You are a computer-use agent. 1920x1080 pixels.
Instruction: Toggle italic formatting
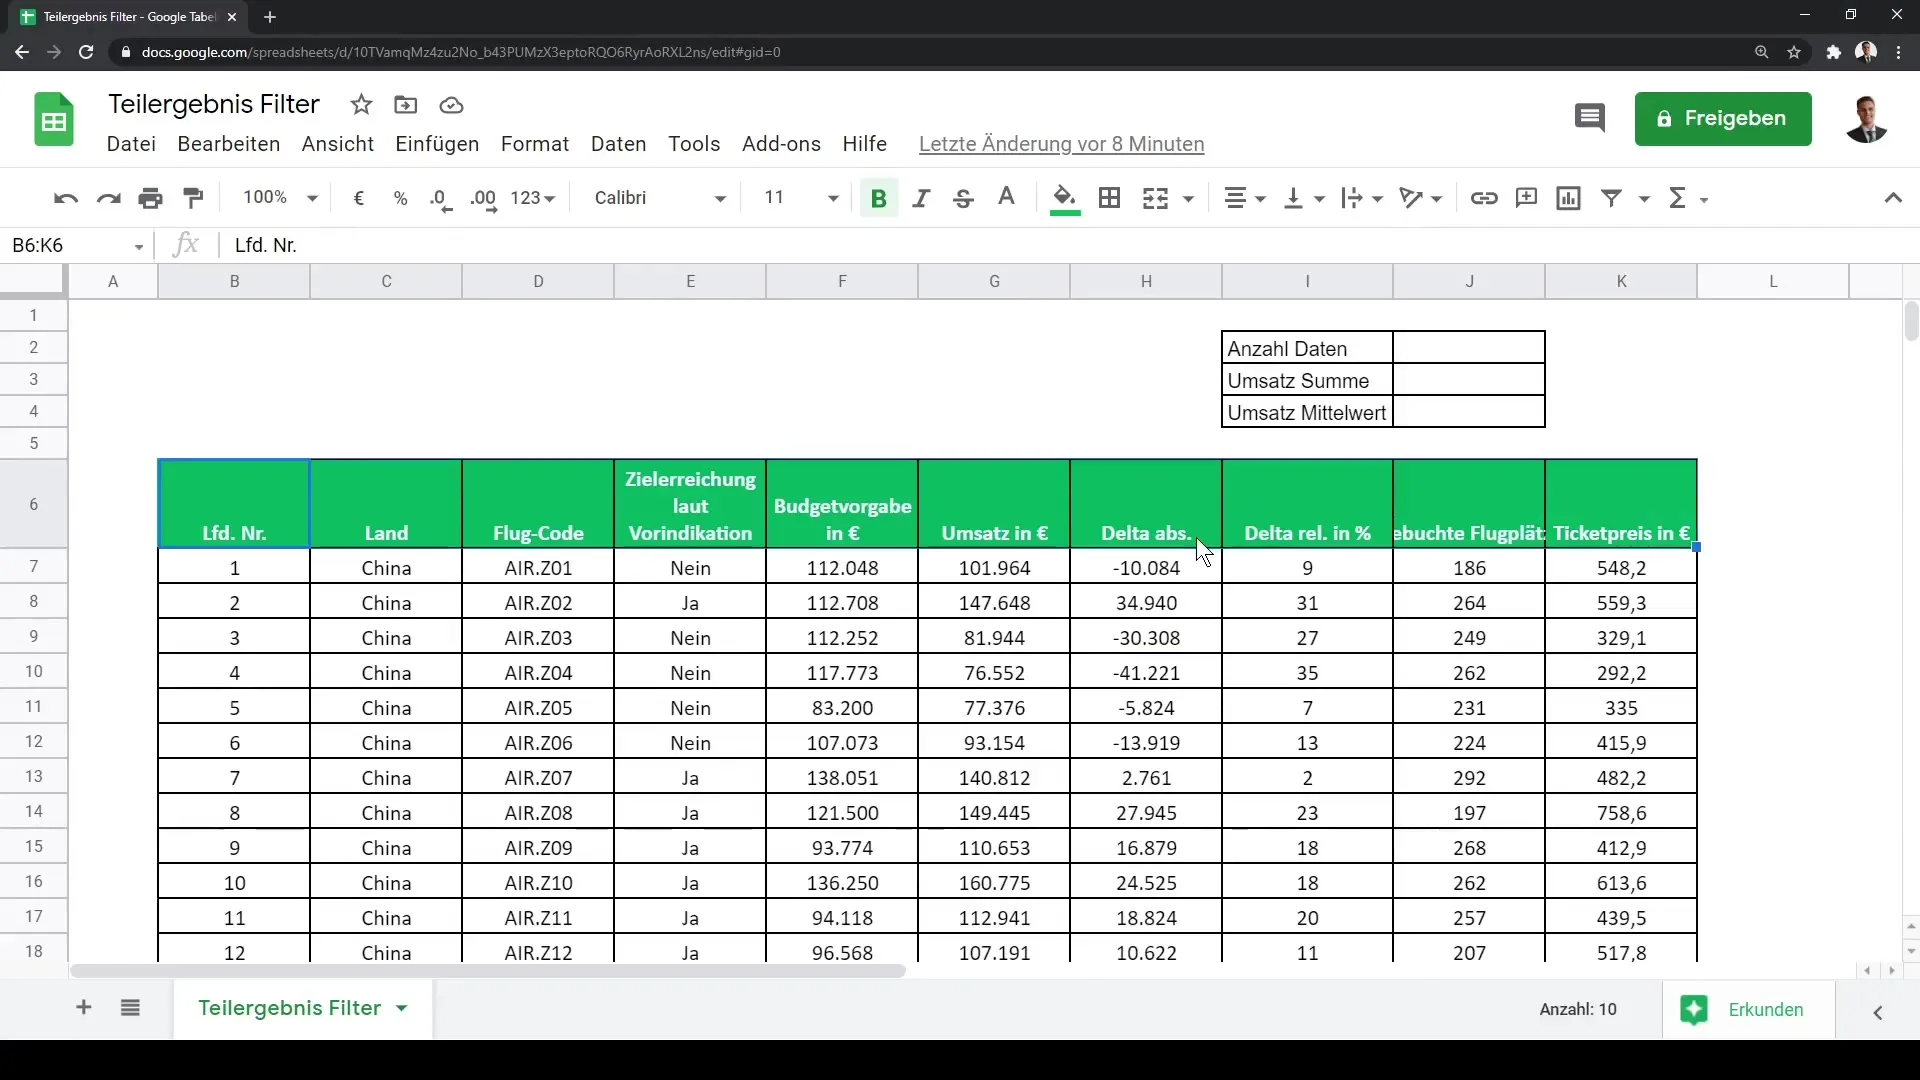(921, 198)
